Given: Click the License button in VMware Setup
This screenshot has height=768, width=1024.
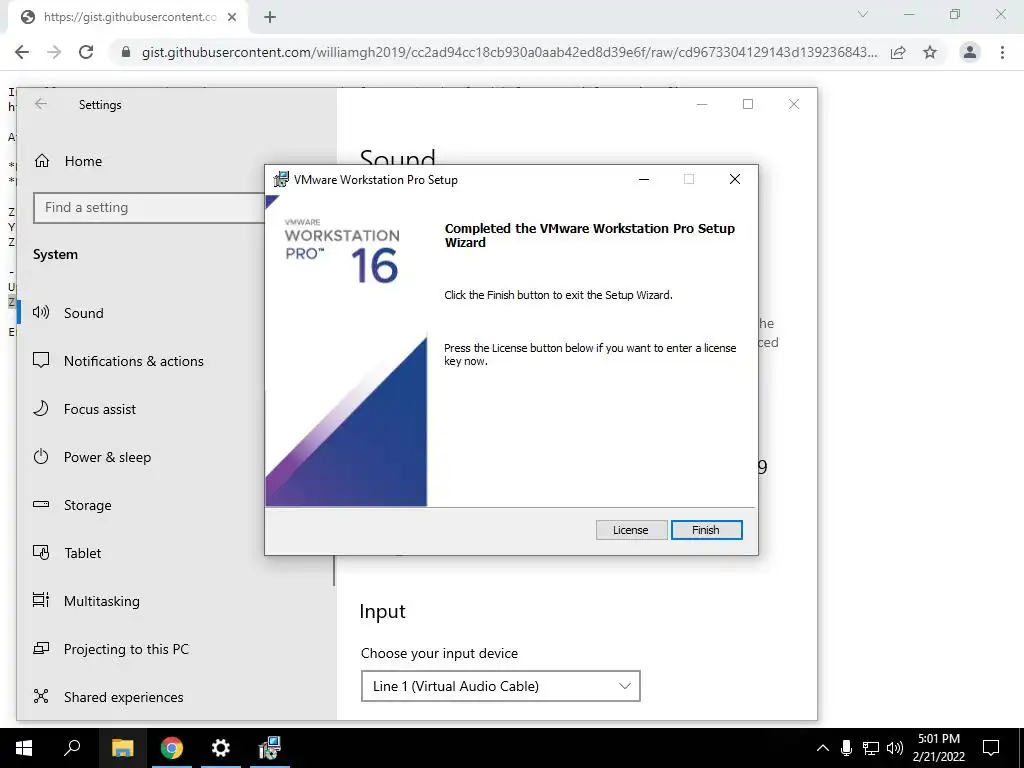Looking at the screenshot, I should click(631, 530).
